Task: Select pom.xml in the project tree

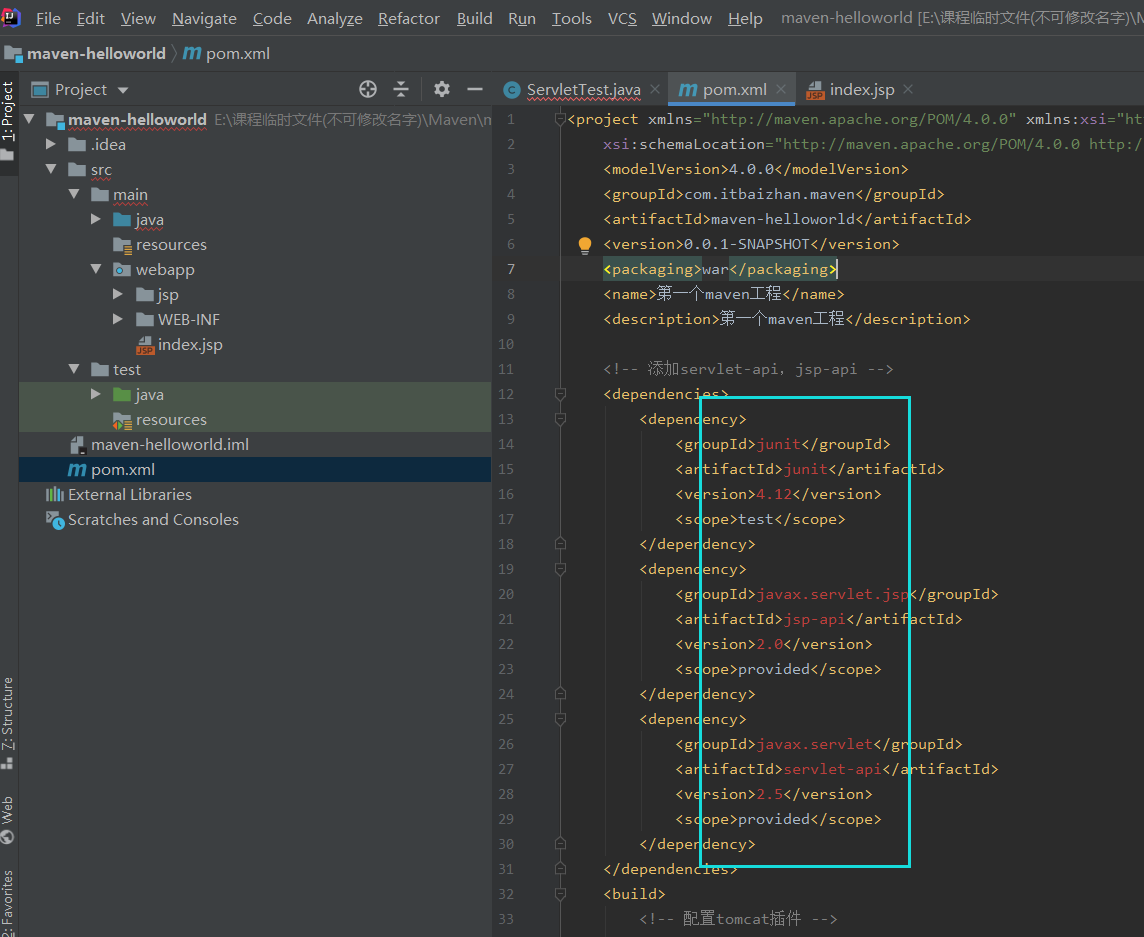Action: [x=255, y=470]
